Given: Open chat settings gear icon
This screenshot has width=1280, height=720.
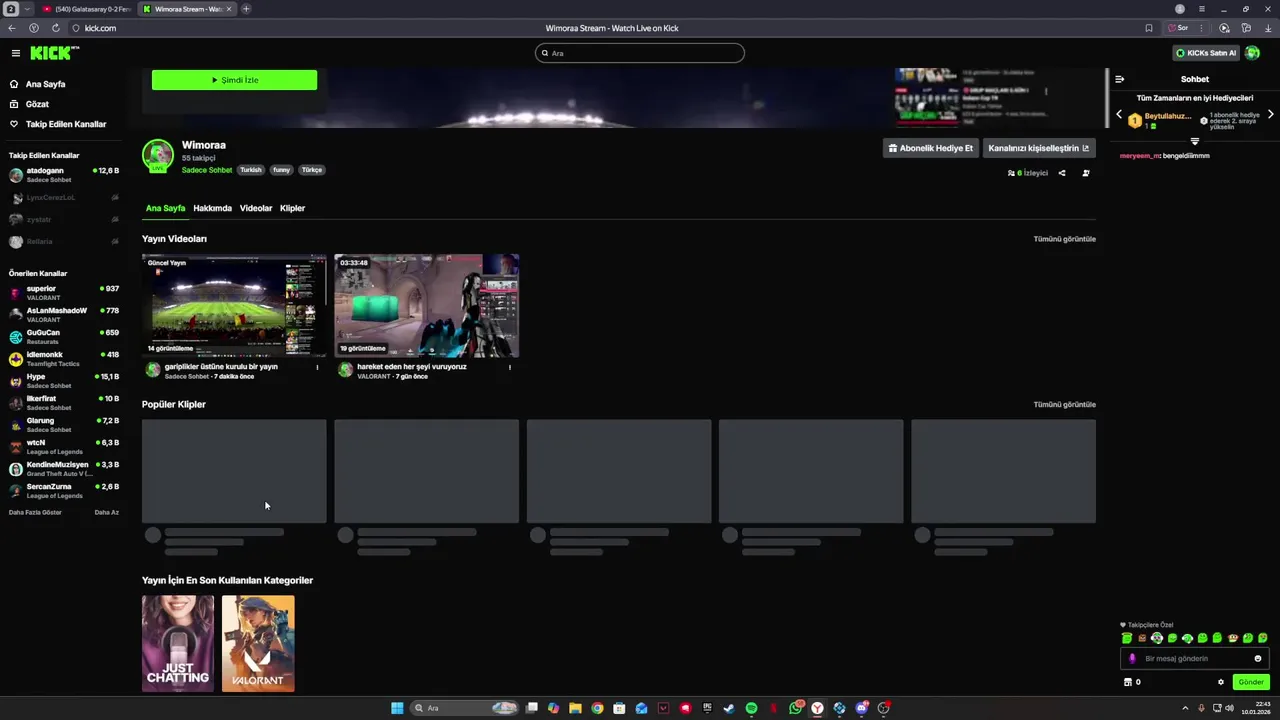Looking at the screenshot, I should pyautogui.click(x=1221, y=682).
